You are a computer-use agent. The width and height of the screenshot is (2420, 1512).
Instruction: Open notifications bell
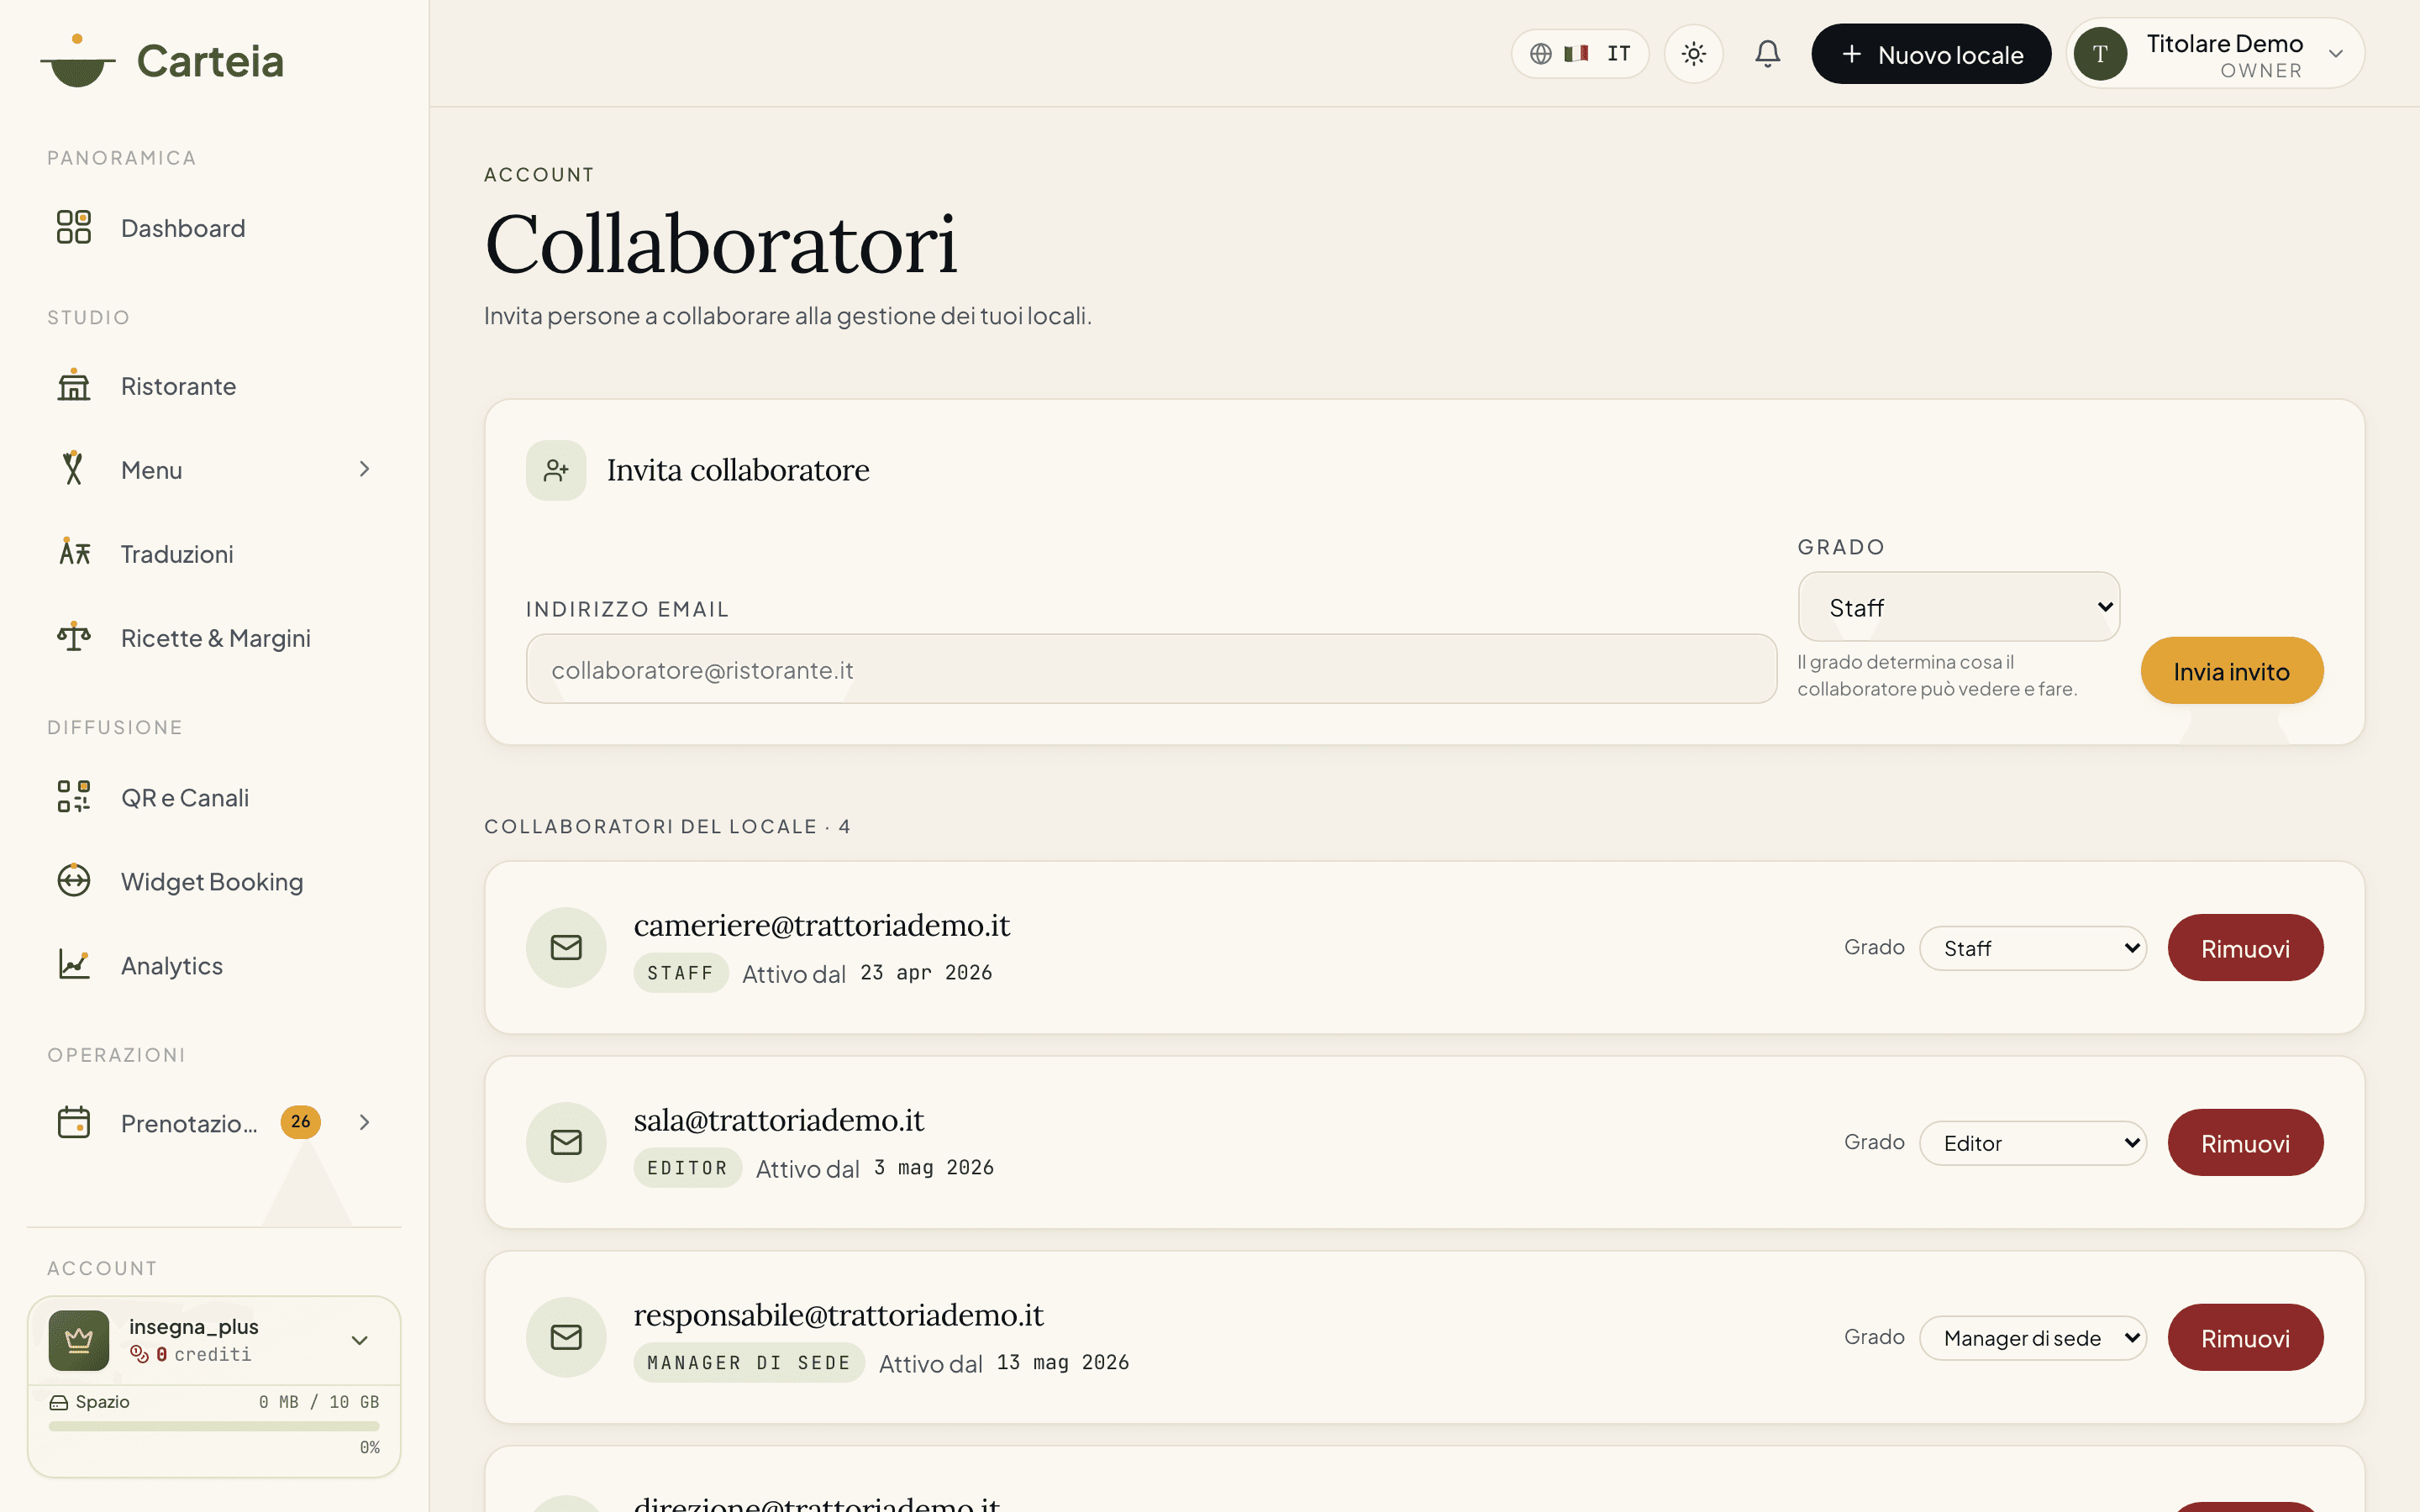[x=1767, y=53]
